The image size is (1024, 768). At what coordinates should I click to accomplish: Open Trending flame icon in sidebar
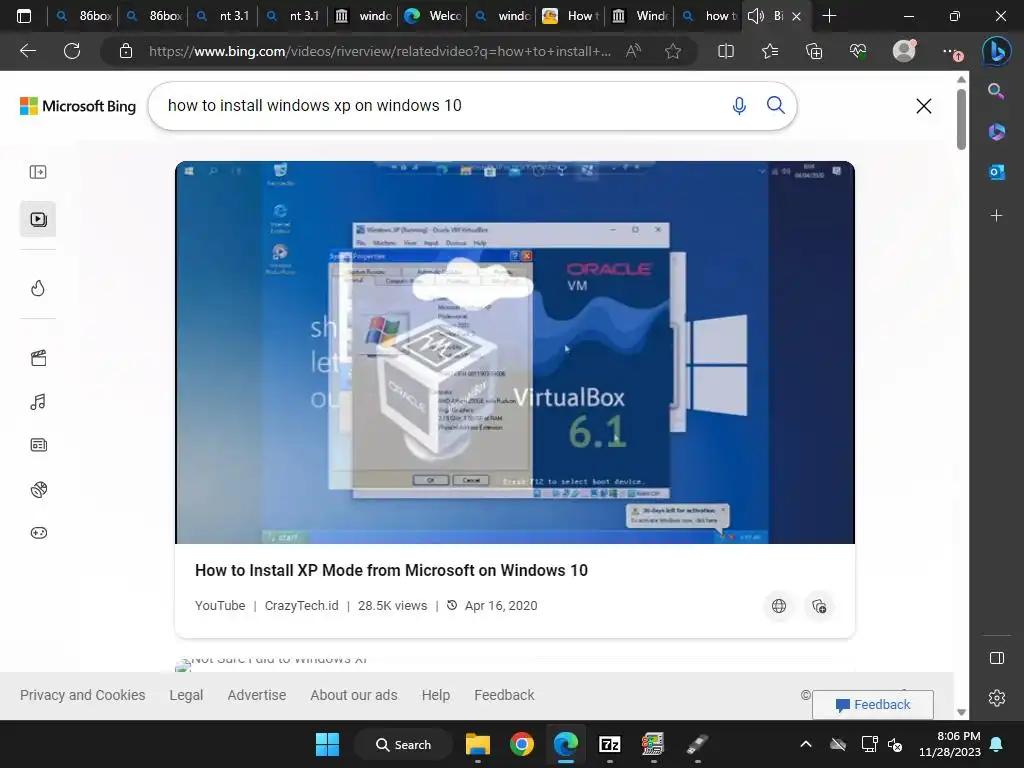tap(38, 288)
